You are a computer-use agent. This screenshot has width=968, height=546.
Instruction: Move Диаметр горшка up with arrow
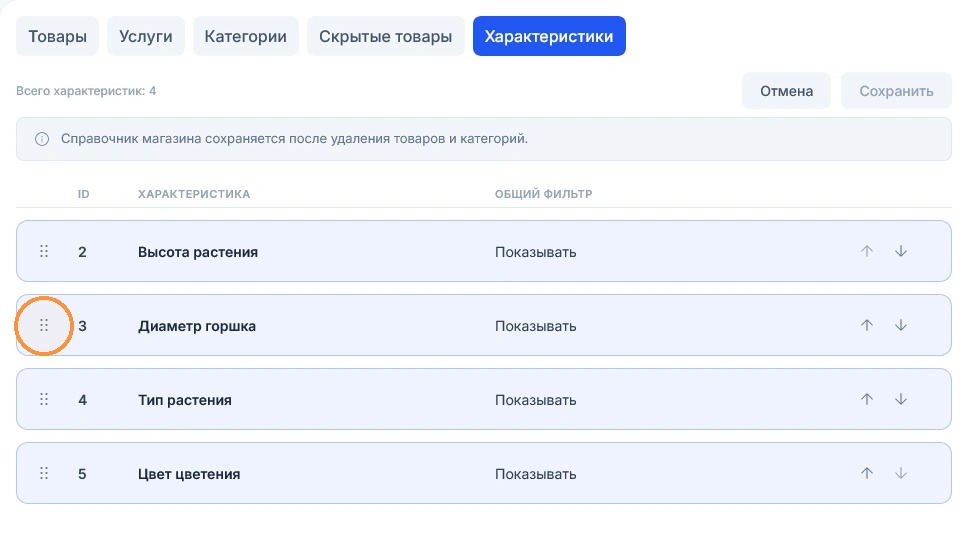point(867,325)
